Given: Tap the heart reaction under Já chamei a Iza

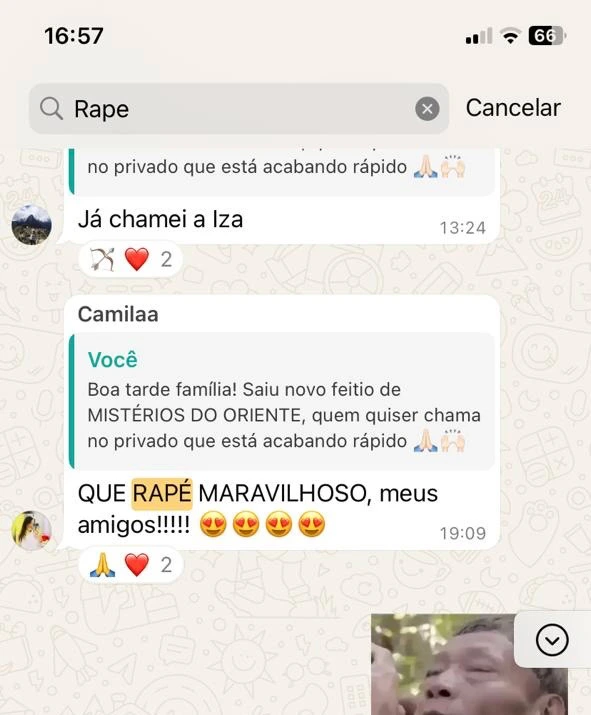Looking at the screenshot, I should click(x=137, y=259).
